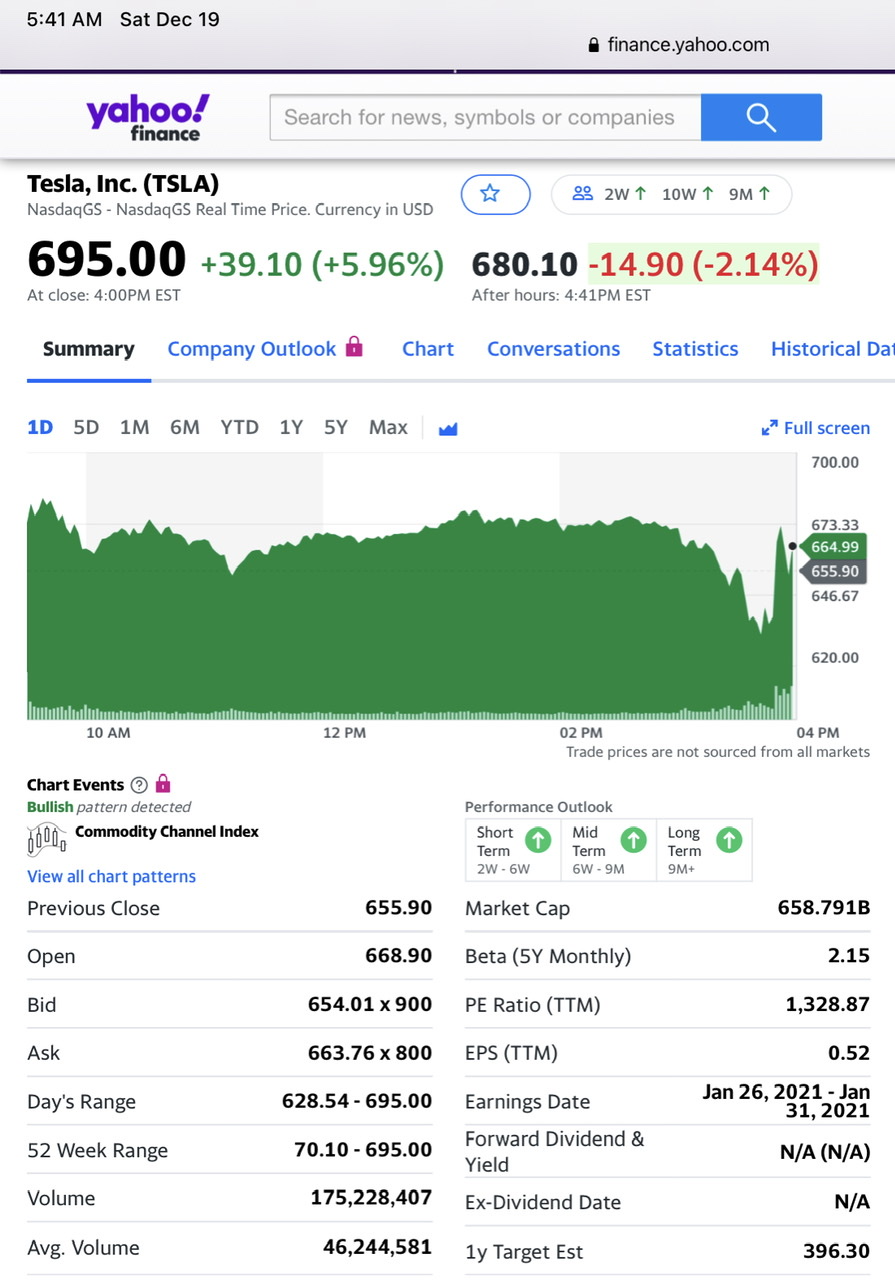
Task: Open the people-also-watch performance pill
Action: pos(671,194)
